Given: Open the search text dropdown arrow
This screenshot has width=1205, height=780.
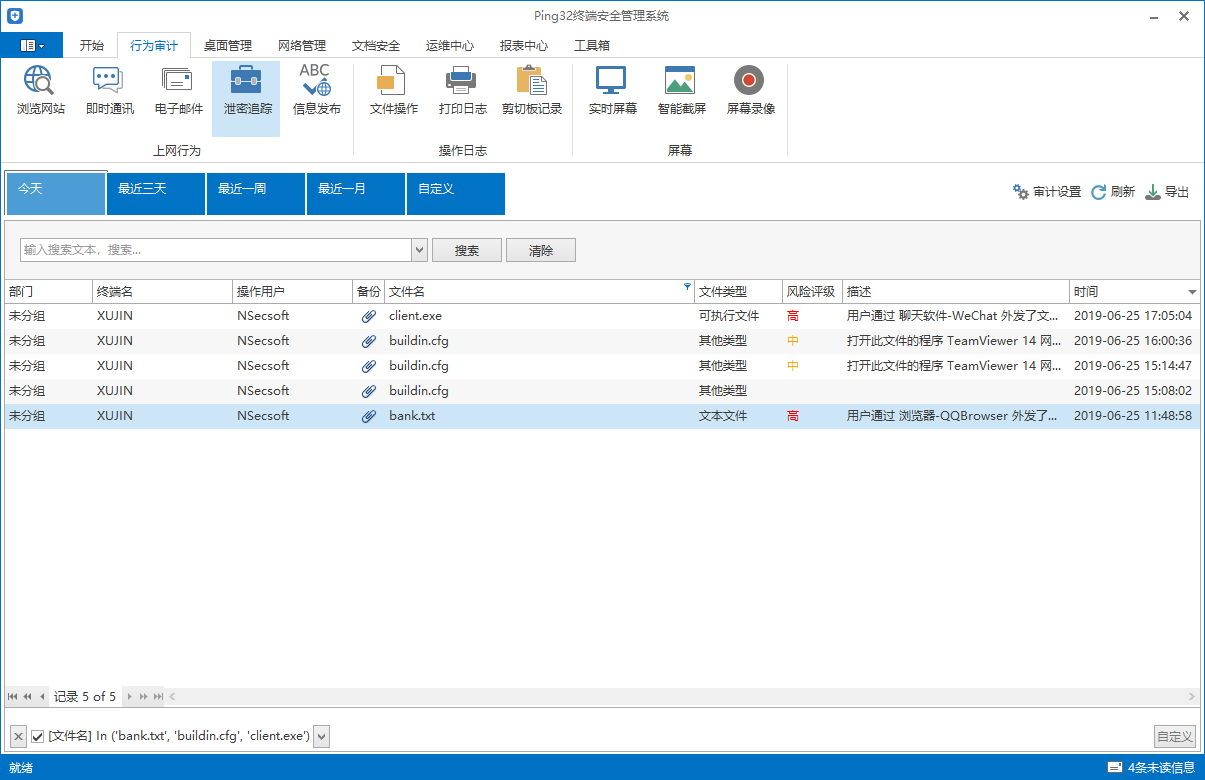Looking at the screenshot, I should pyautogui.click(x=420, y=250).
